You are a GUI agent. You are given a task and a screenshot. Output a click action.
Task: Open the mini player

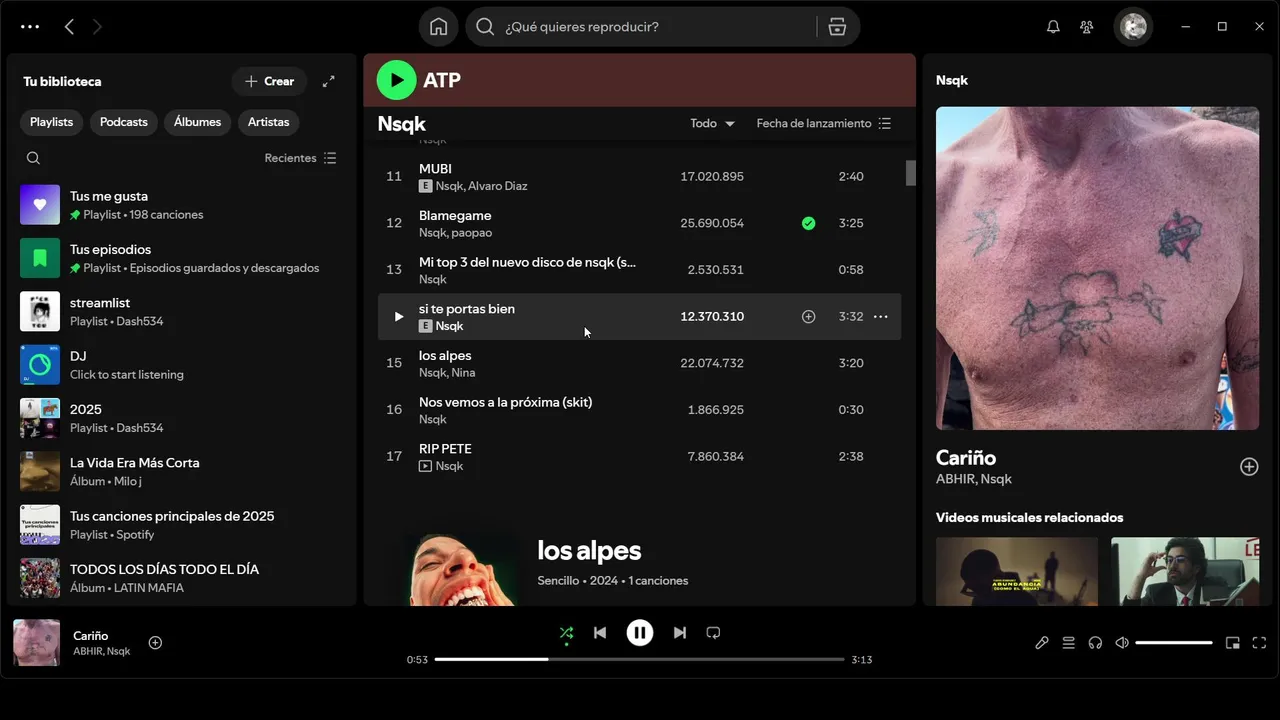(x=1233, y=643)
